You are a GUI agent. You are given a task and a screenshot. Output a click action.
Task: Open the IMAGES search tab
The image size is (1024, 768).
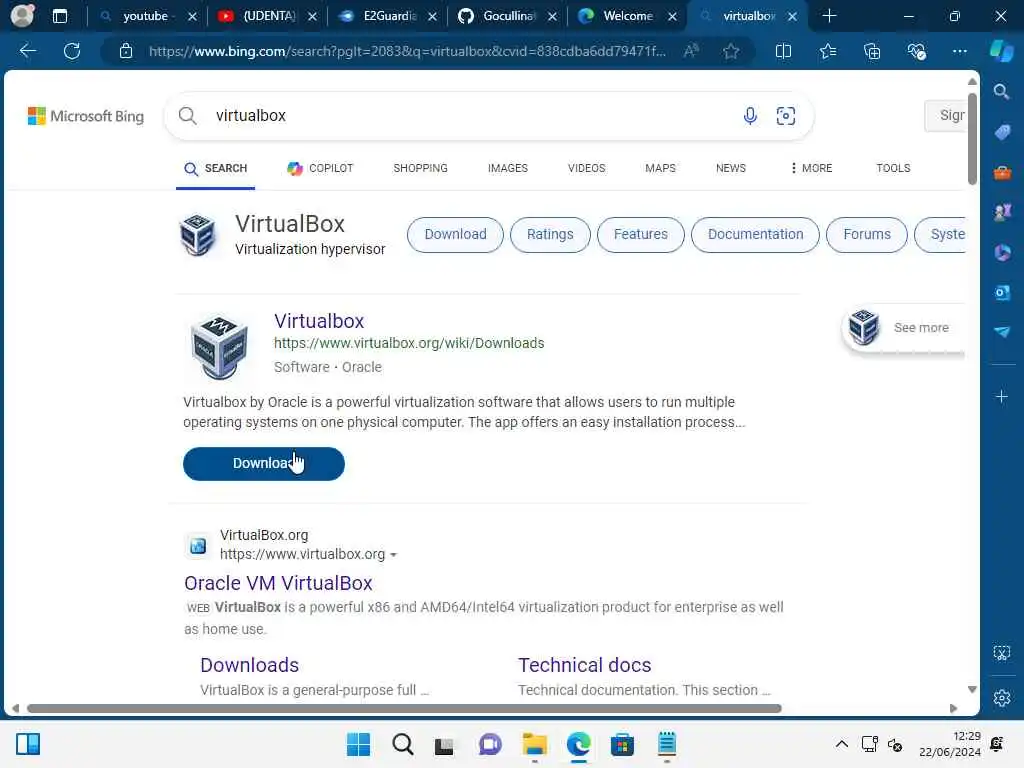click(x=507, y=168)
